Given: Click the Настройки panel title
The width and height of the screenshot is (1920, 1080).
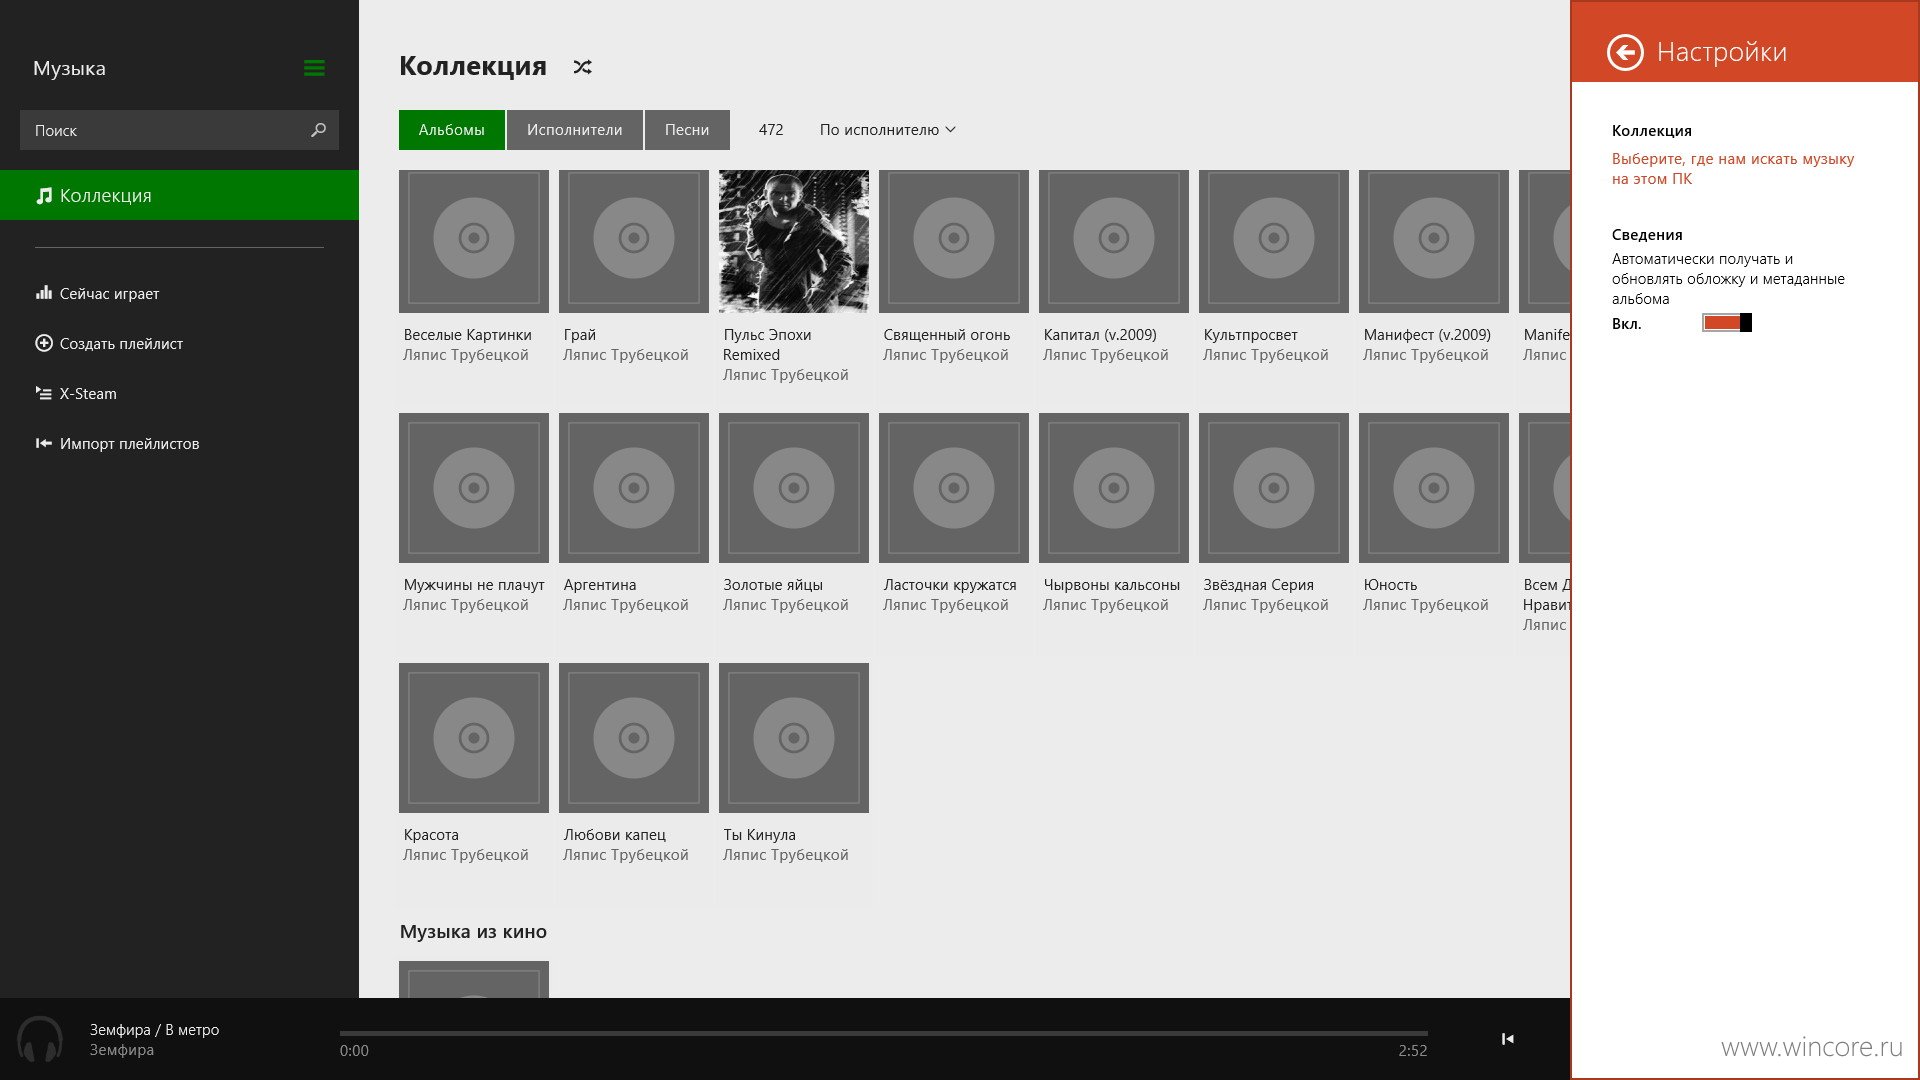Looking at the screenshot, I should pos(1722,52).
